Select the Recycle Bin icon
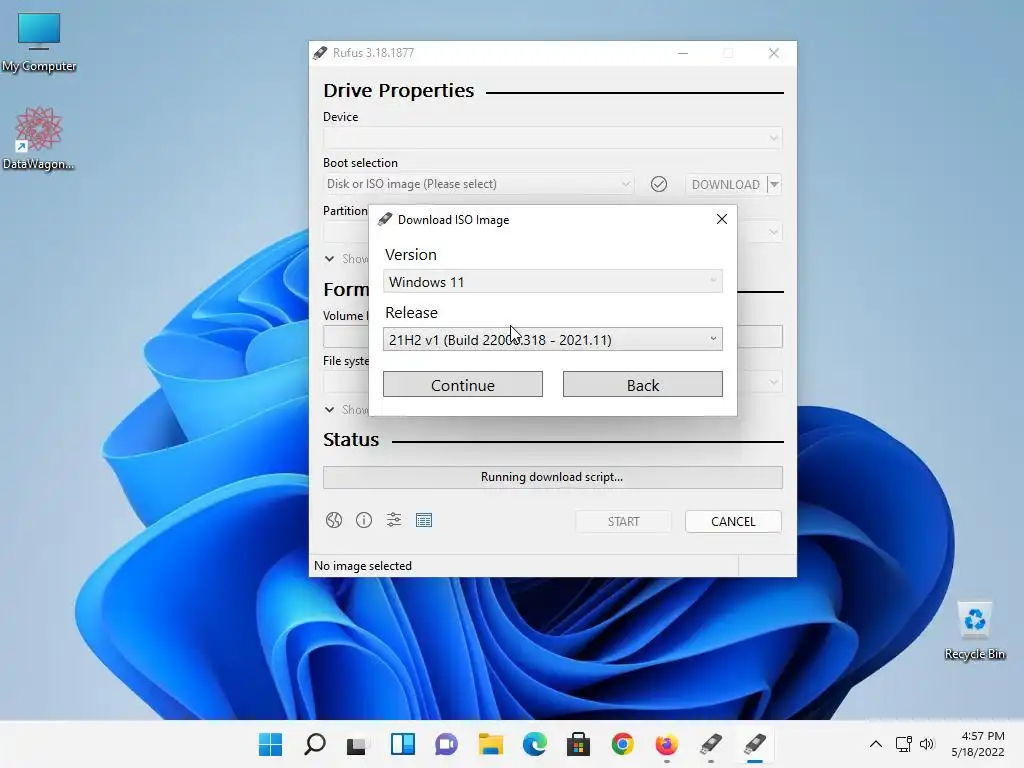 [x=975, y=631]
